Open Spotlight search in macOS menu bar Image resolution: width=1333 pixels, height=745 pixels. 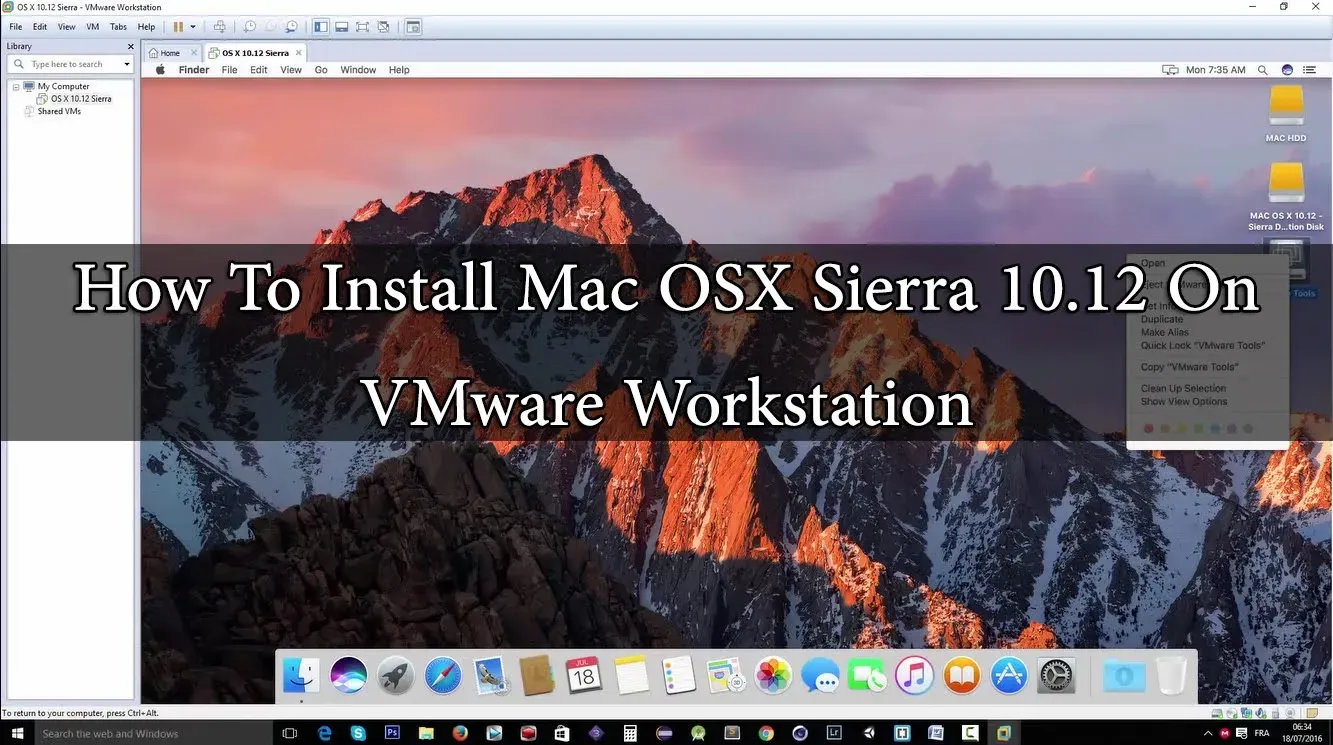1262,70
